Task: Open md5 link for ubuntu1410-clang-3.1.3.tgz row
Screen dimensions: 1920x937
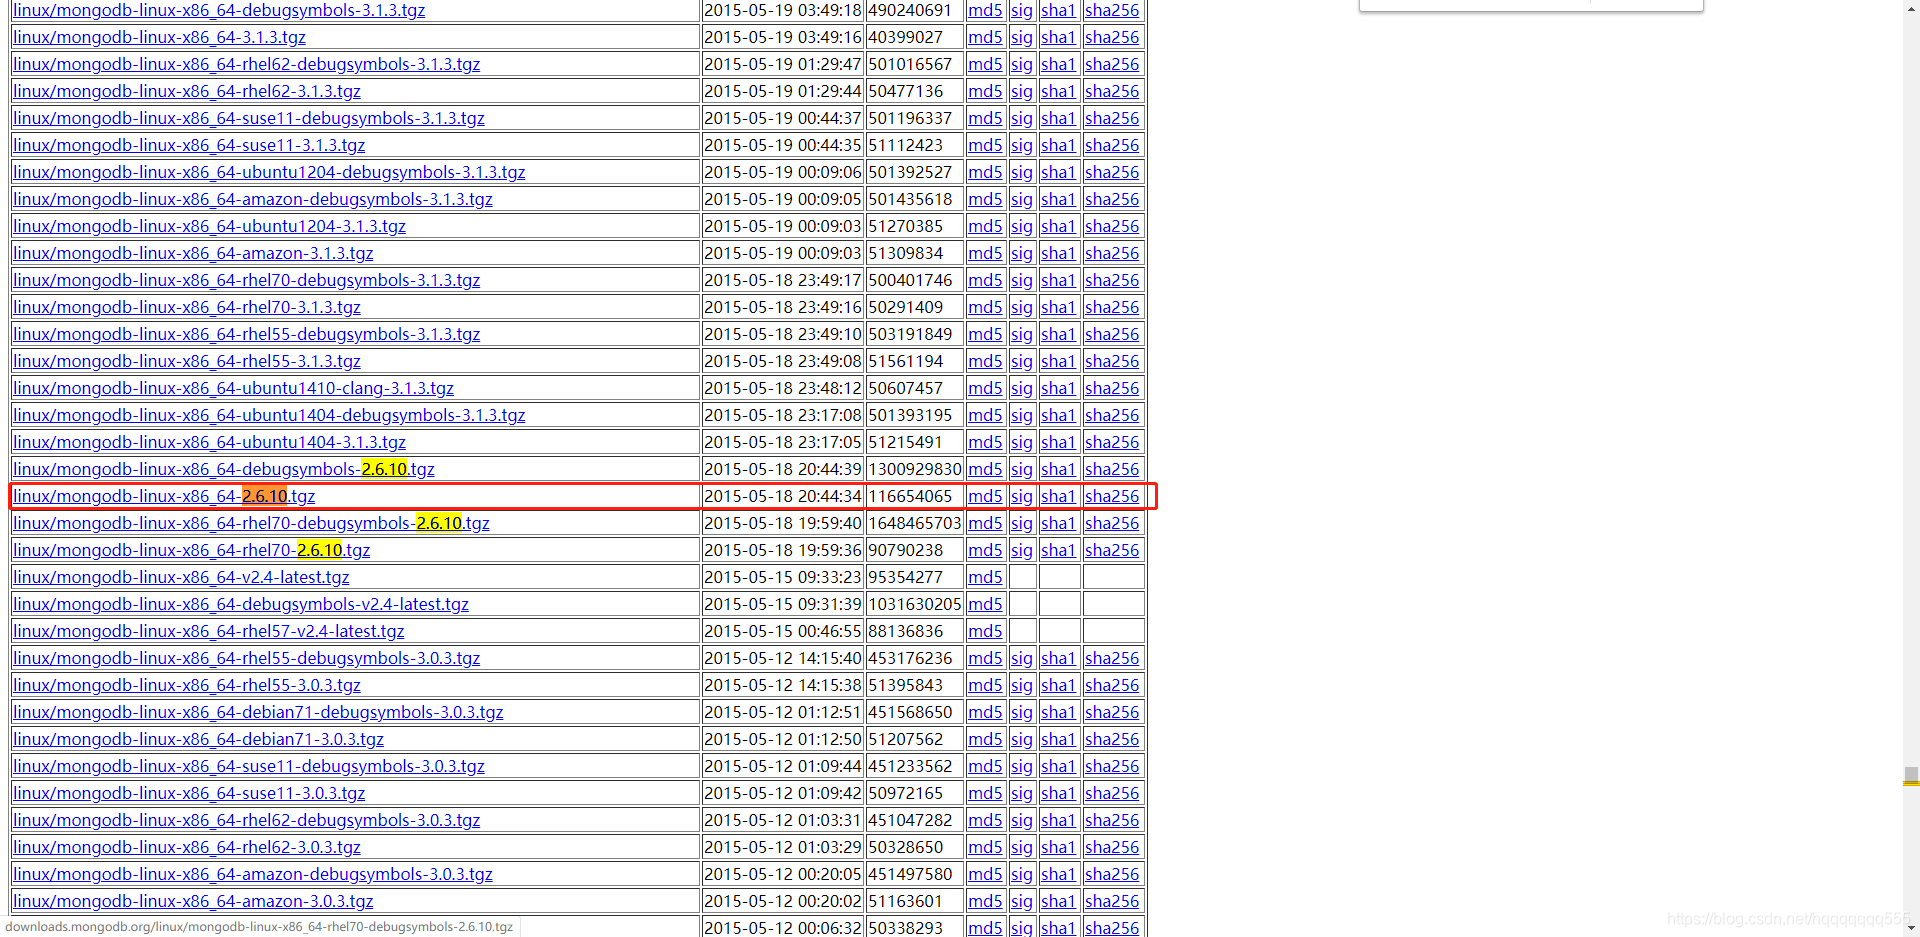Action: coord(985,388)
